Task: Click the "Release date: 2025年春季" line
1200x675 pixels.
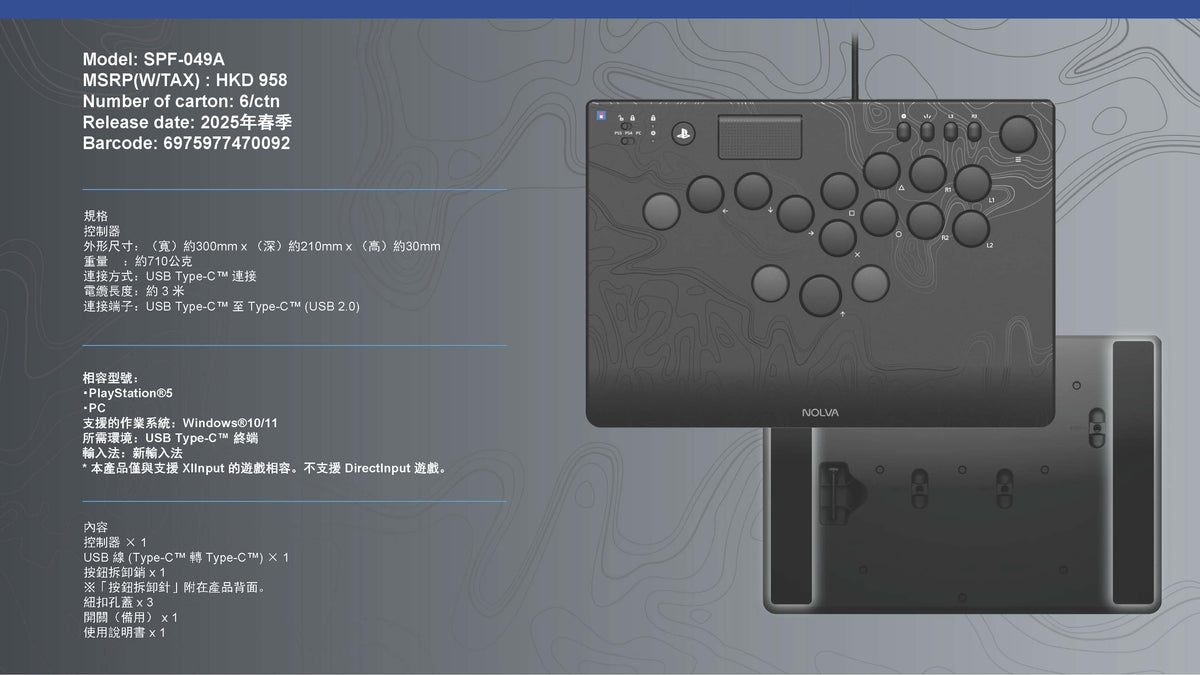Action: 188,122
